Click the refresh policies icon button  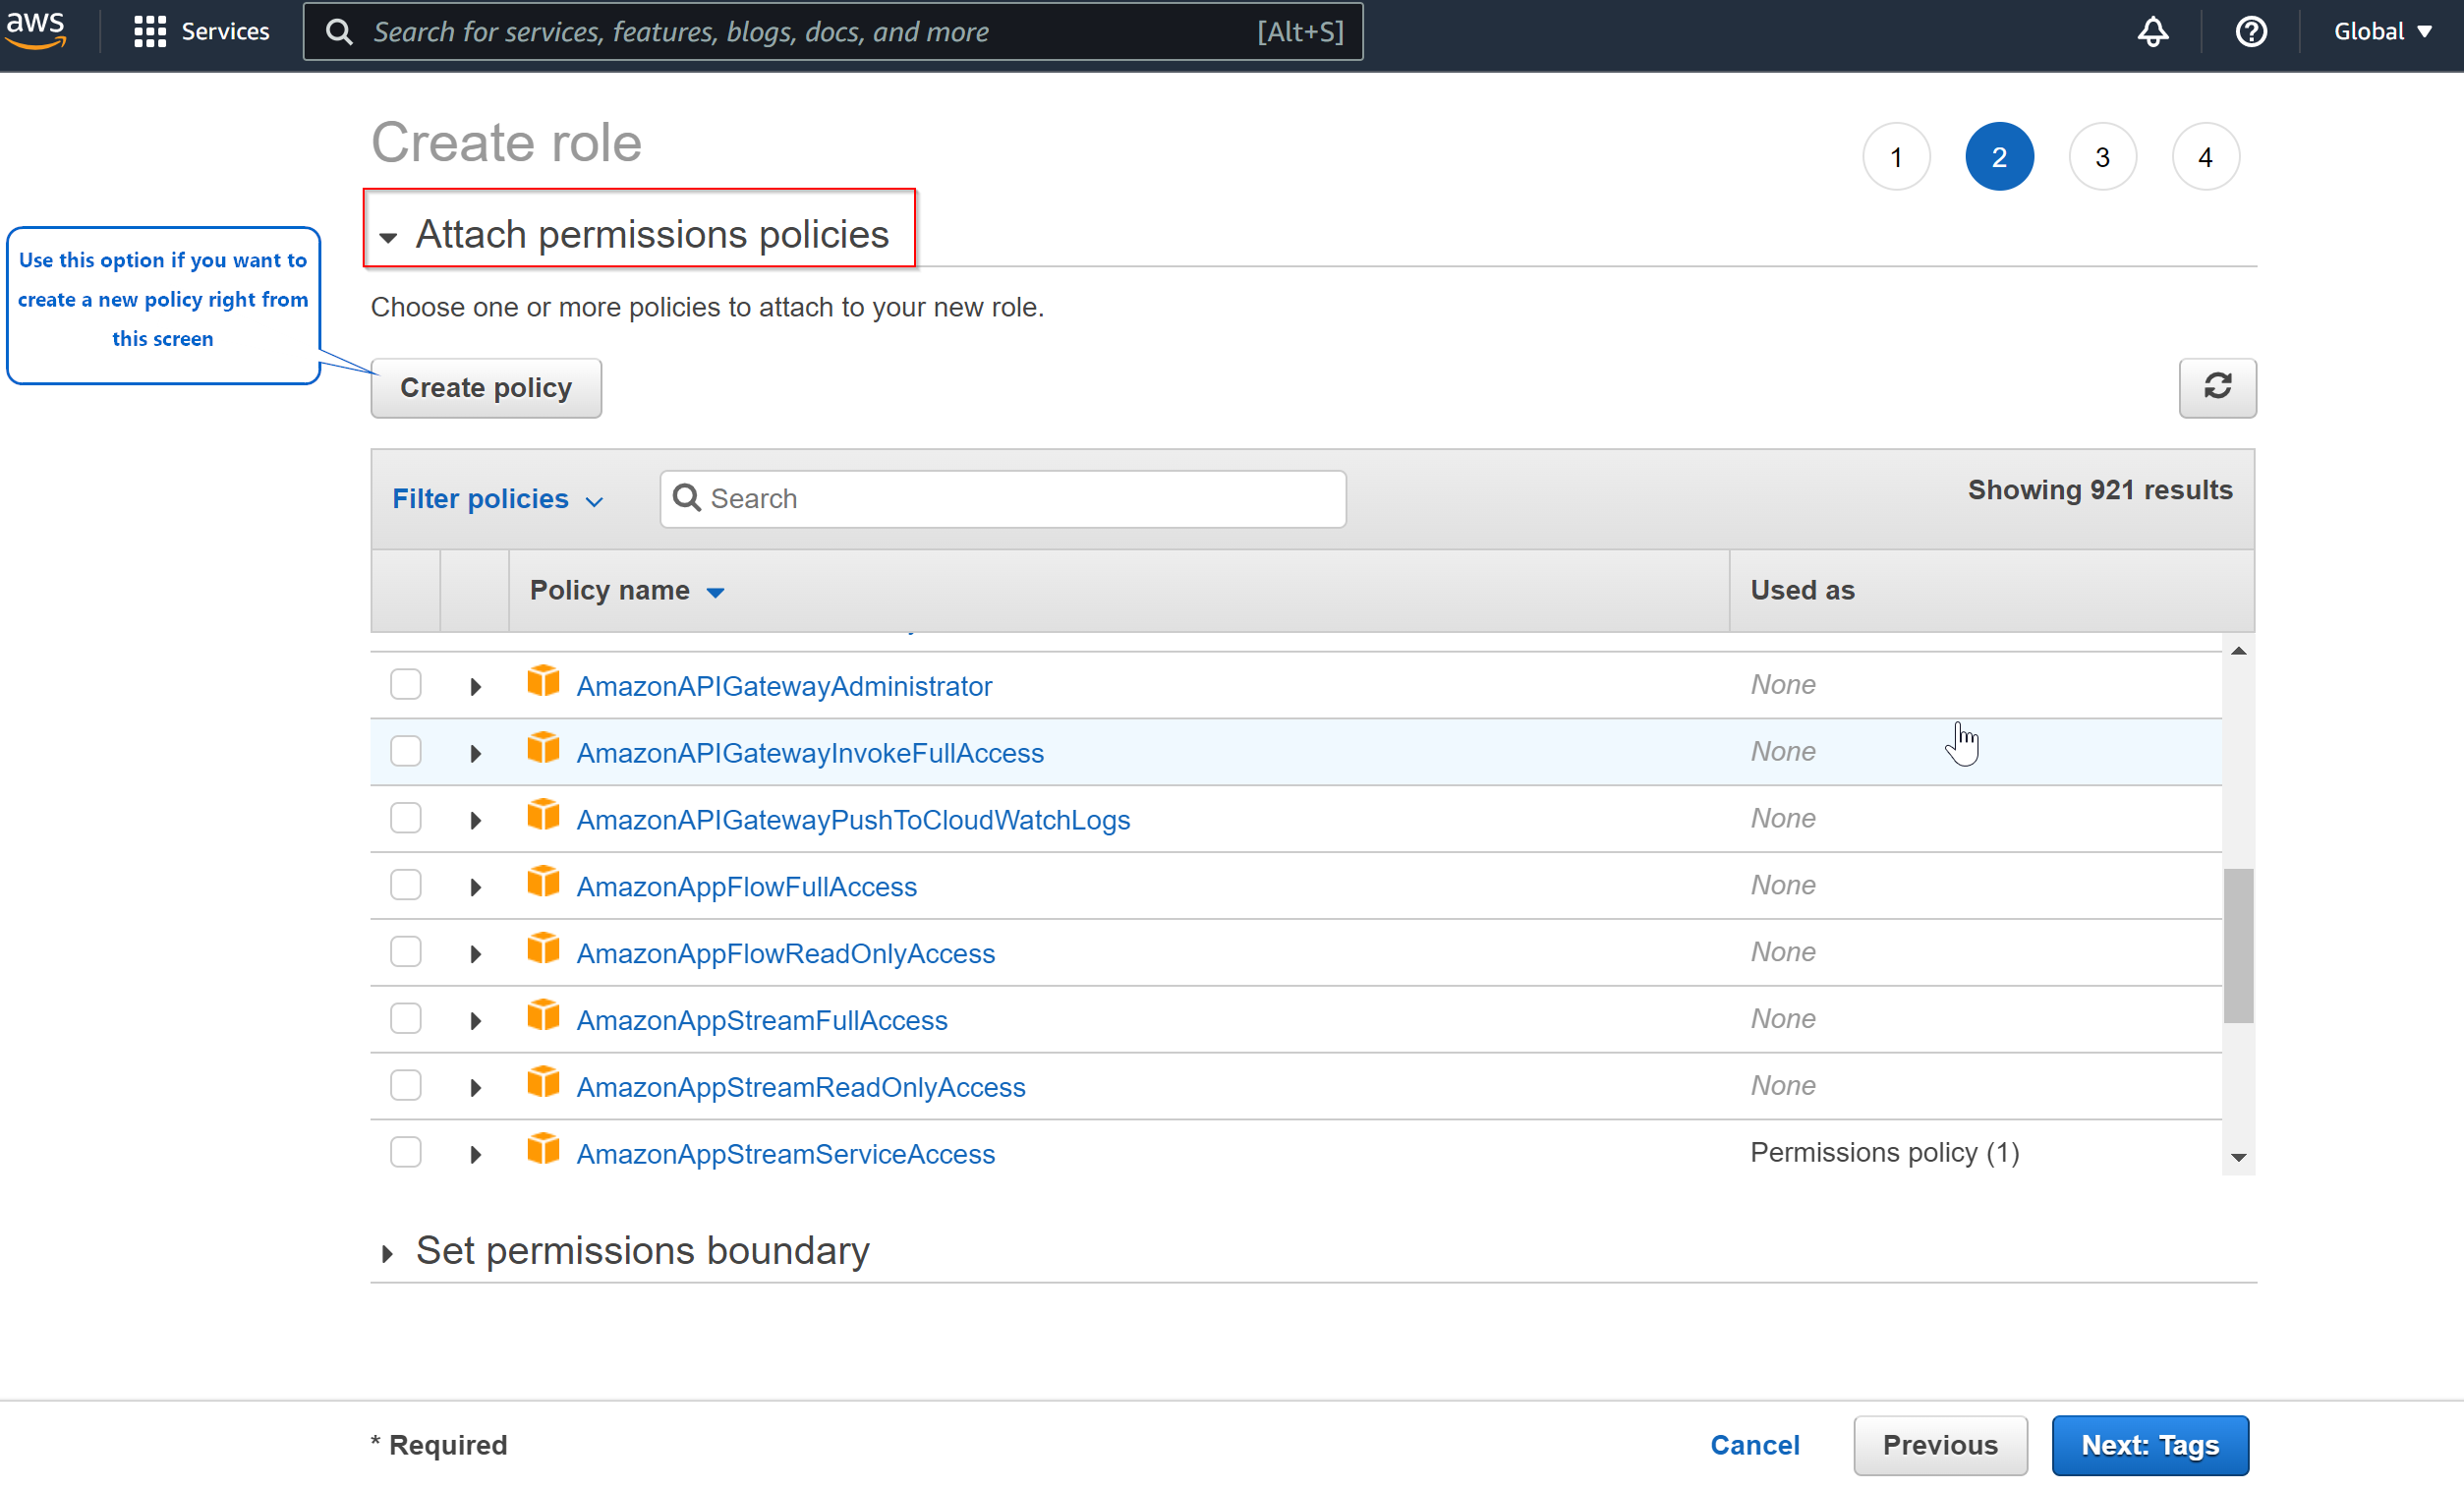2217,387
